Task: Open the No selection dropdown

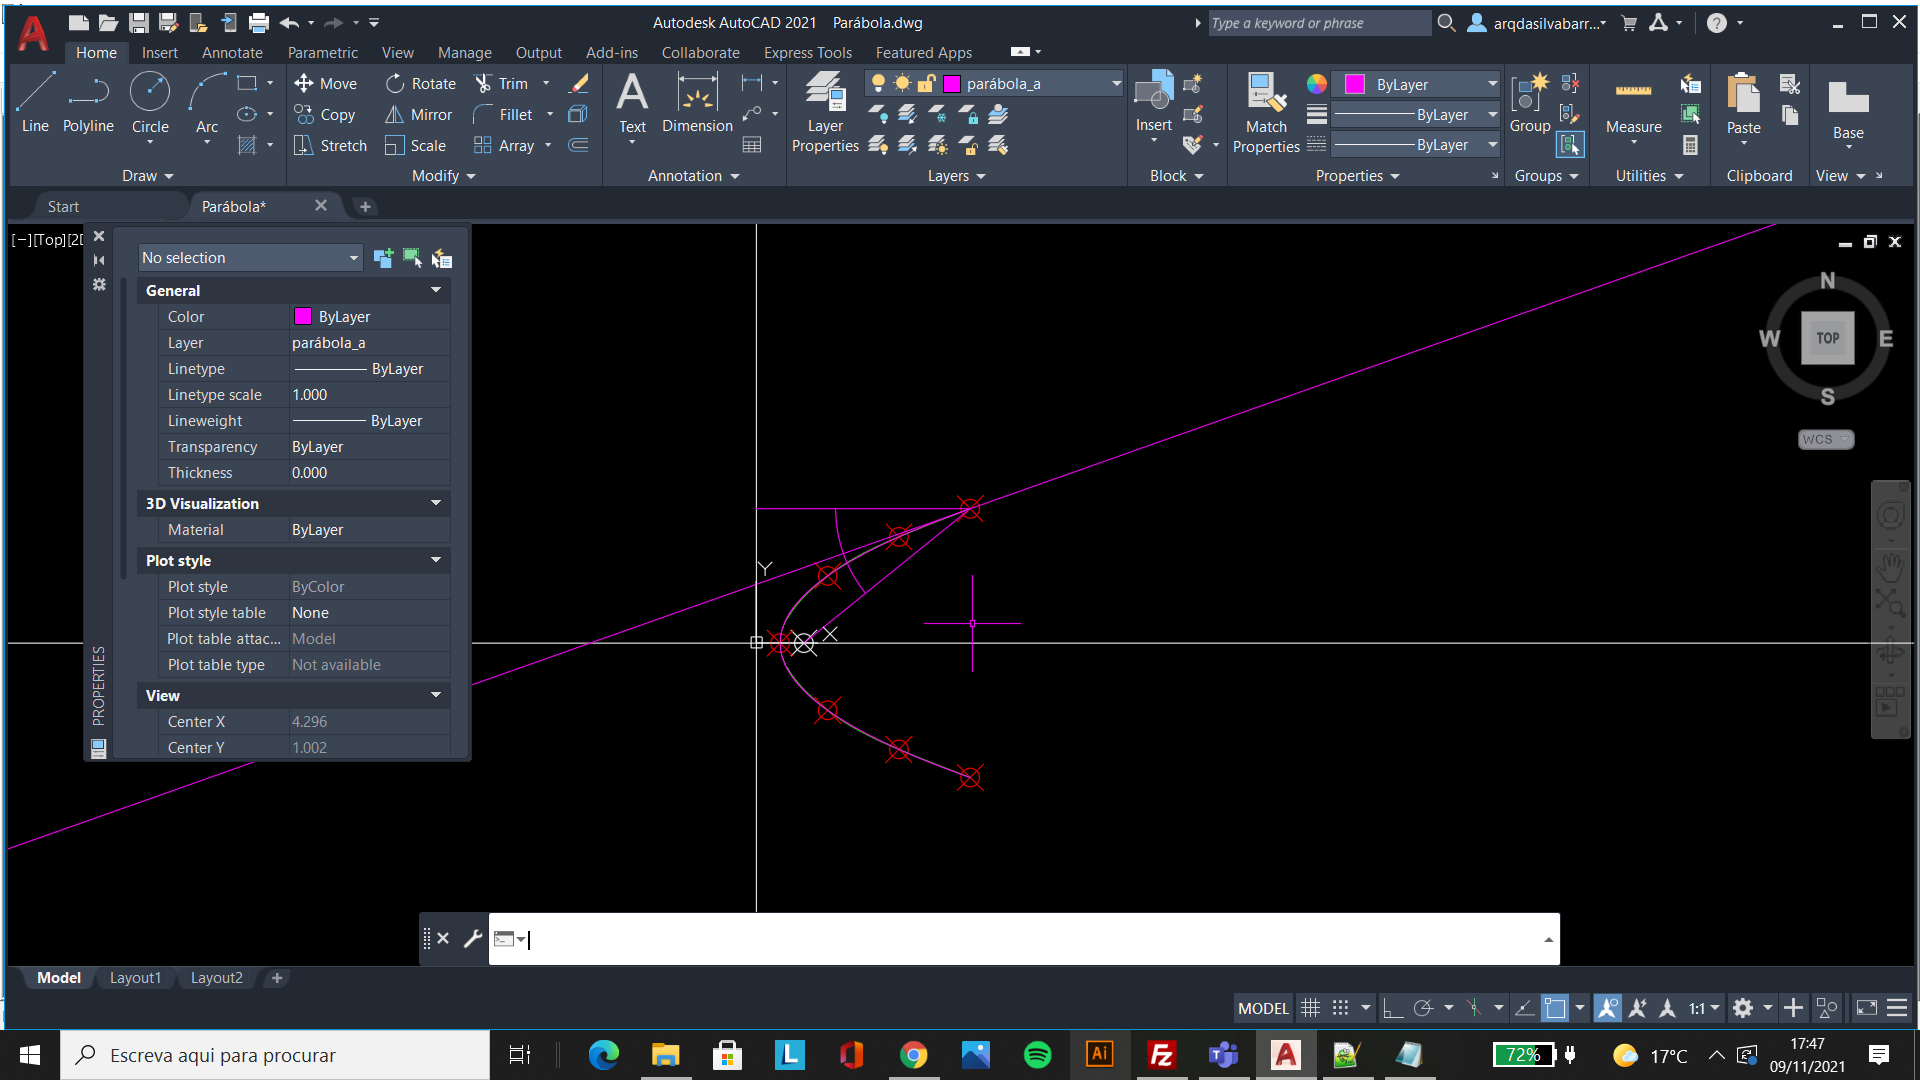Action: [250, 258]
